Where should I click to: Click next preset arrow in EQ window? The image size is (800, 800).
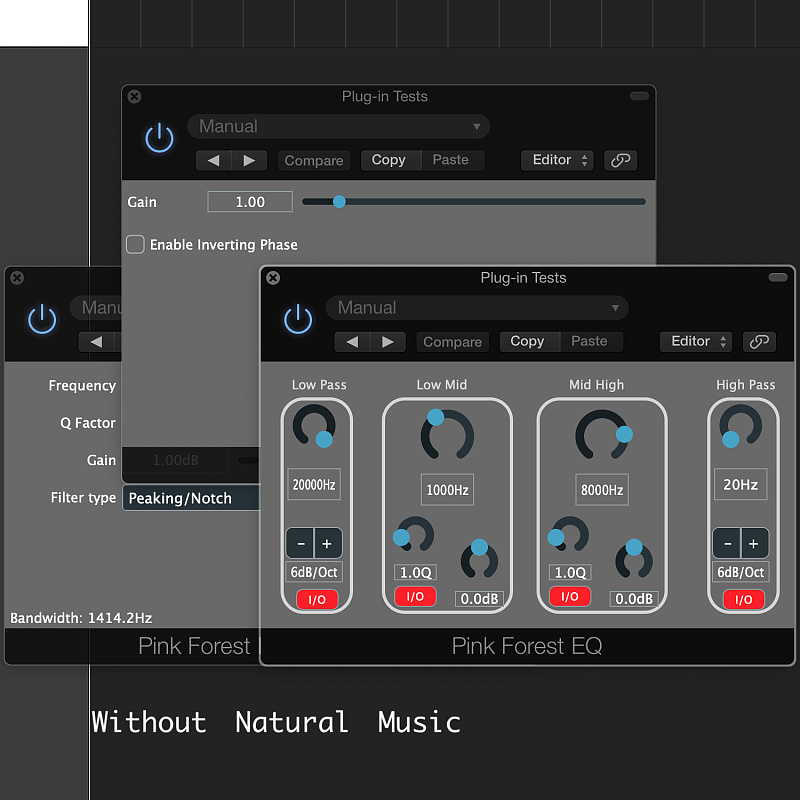point(388,342)
